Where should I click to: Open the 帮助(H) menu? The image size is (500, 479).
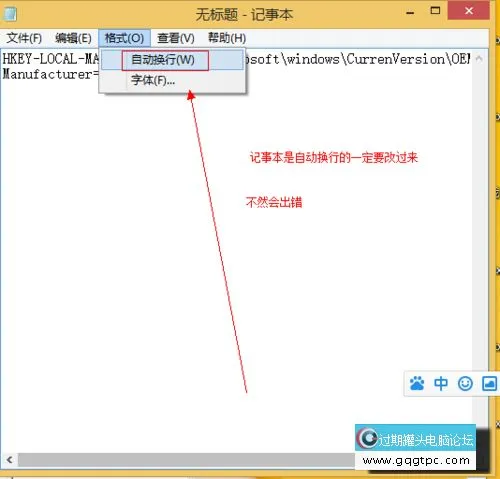coord(227,38)
